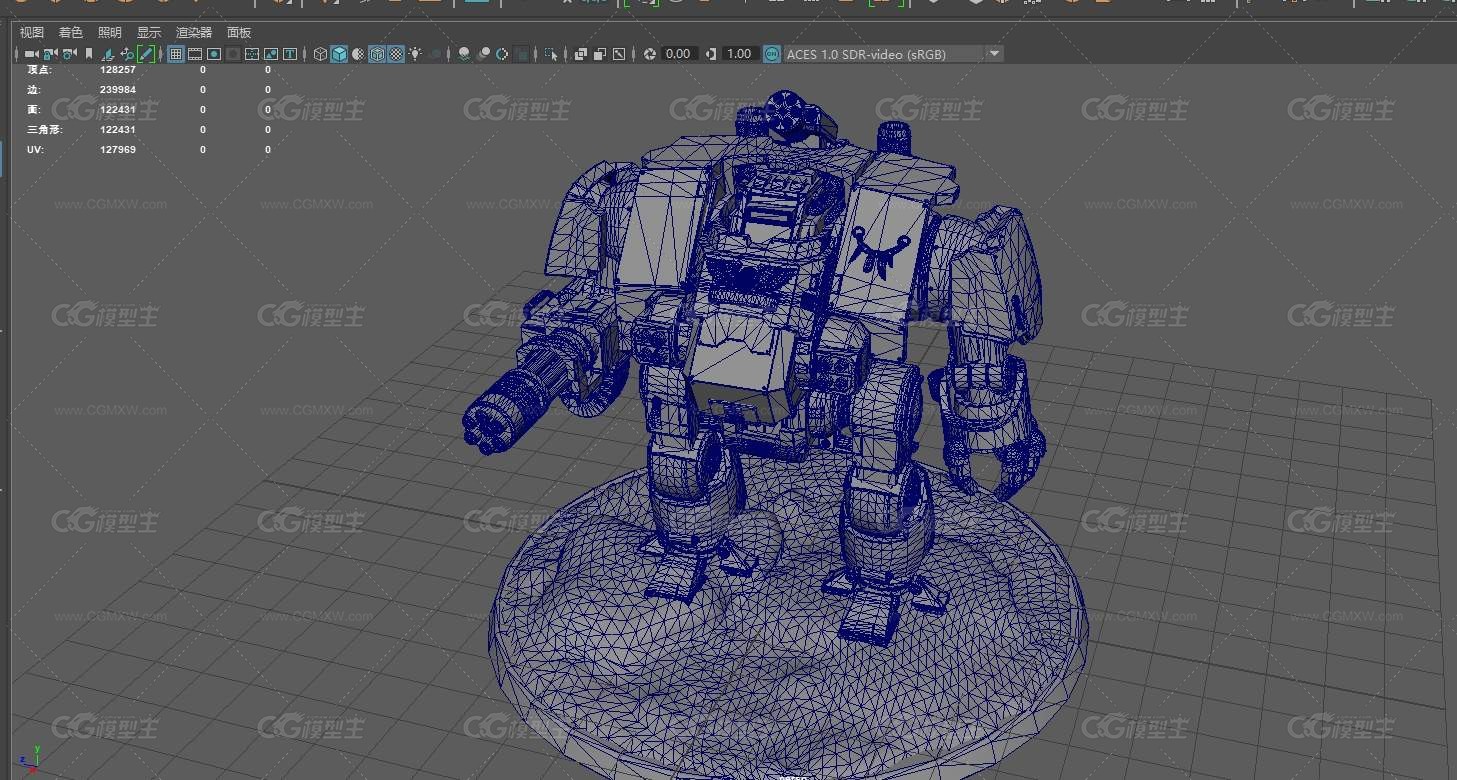Open the 着色 menu
The width and height of the screenshot is (1457, 780).
[71, 33]
